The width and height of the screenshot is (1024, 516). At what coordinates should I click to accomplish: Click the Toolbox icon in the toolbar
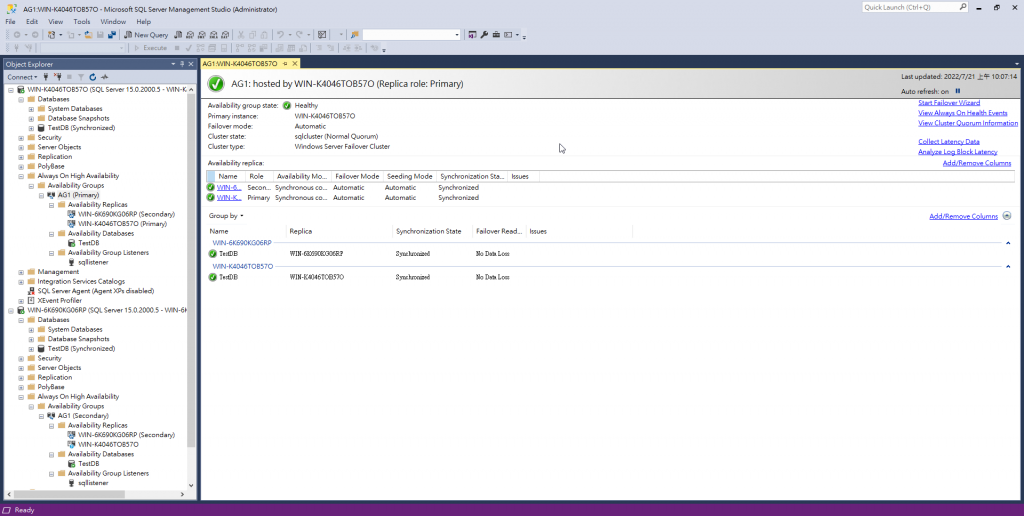coord(496,35)
